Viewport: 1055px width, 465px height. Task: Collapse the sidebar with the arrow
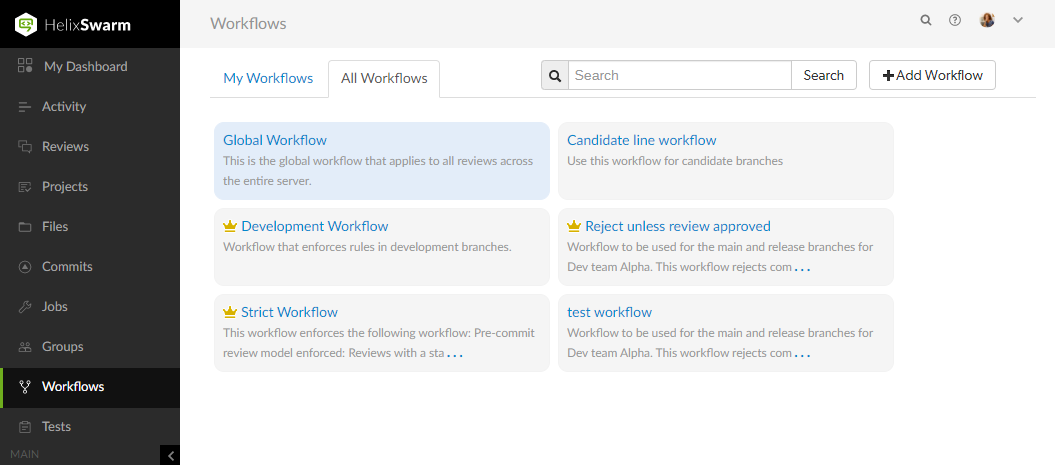171,455
